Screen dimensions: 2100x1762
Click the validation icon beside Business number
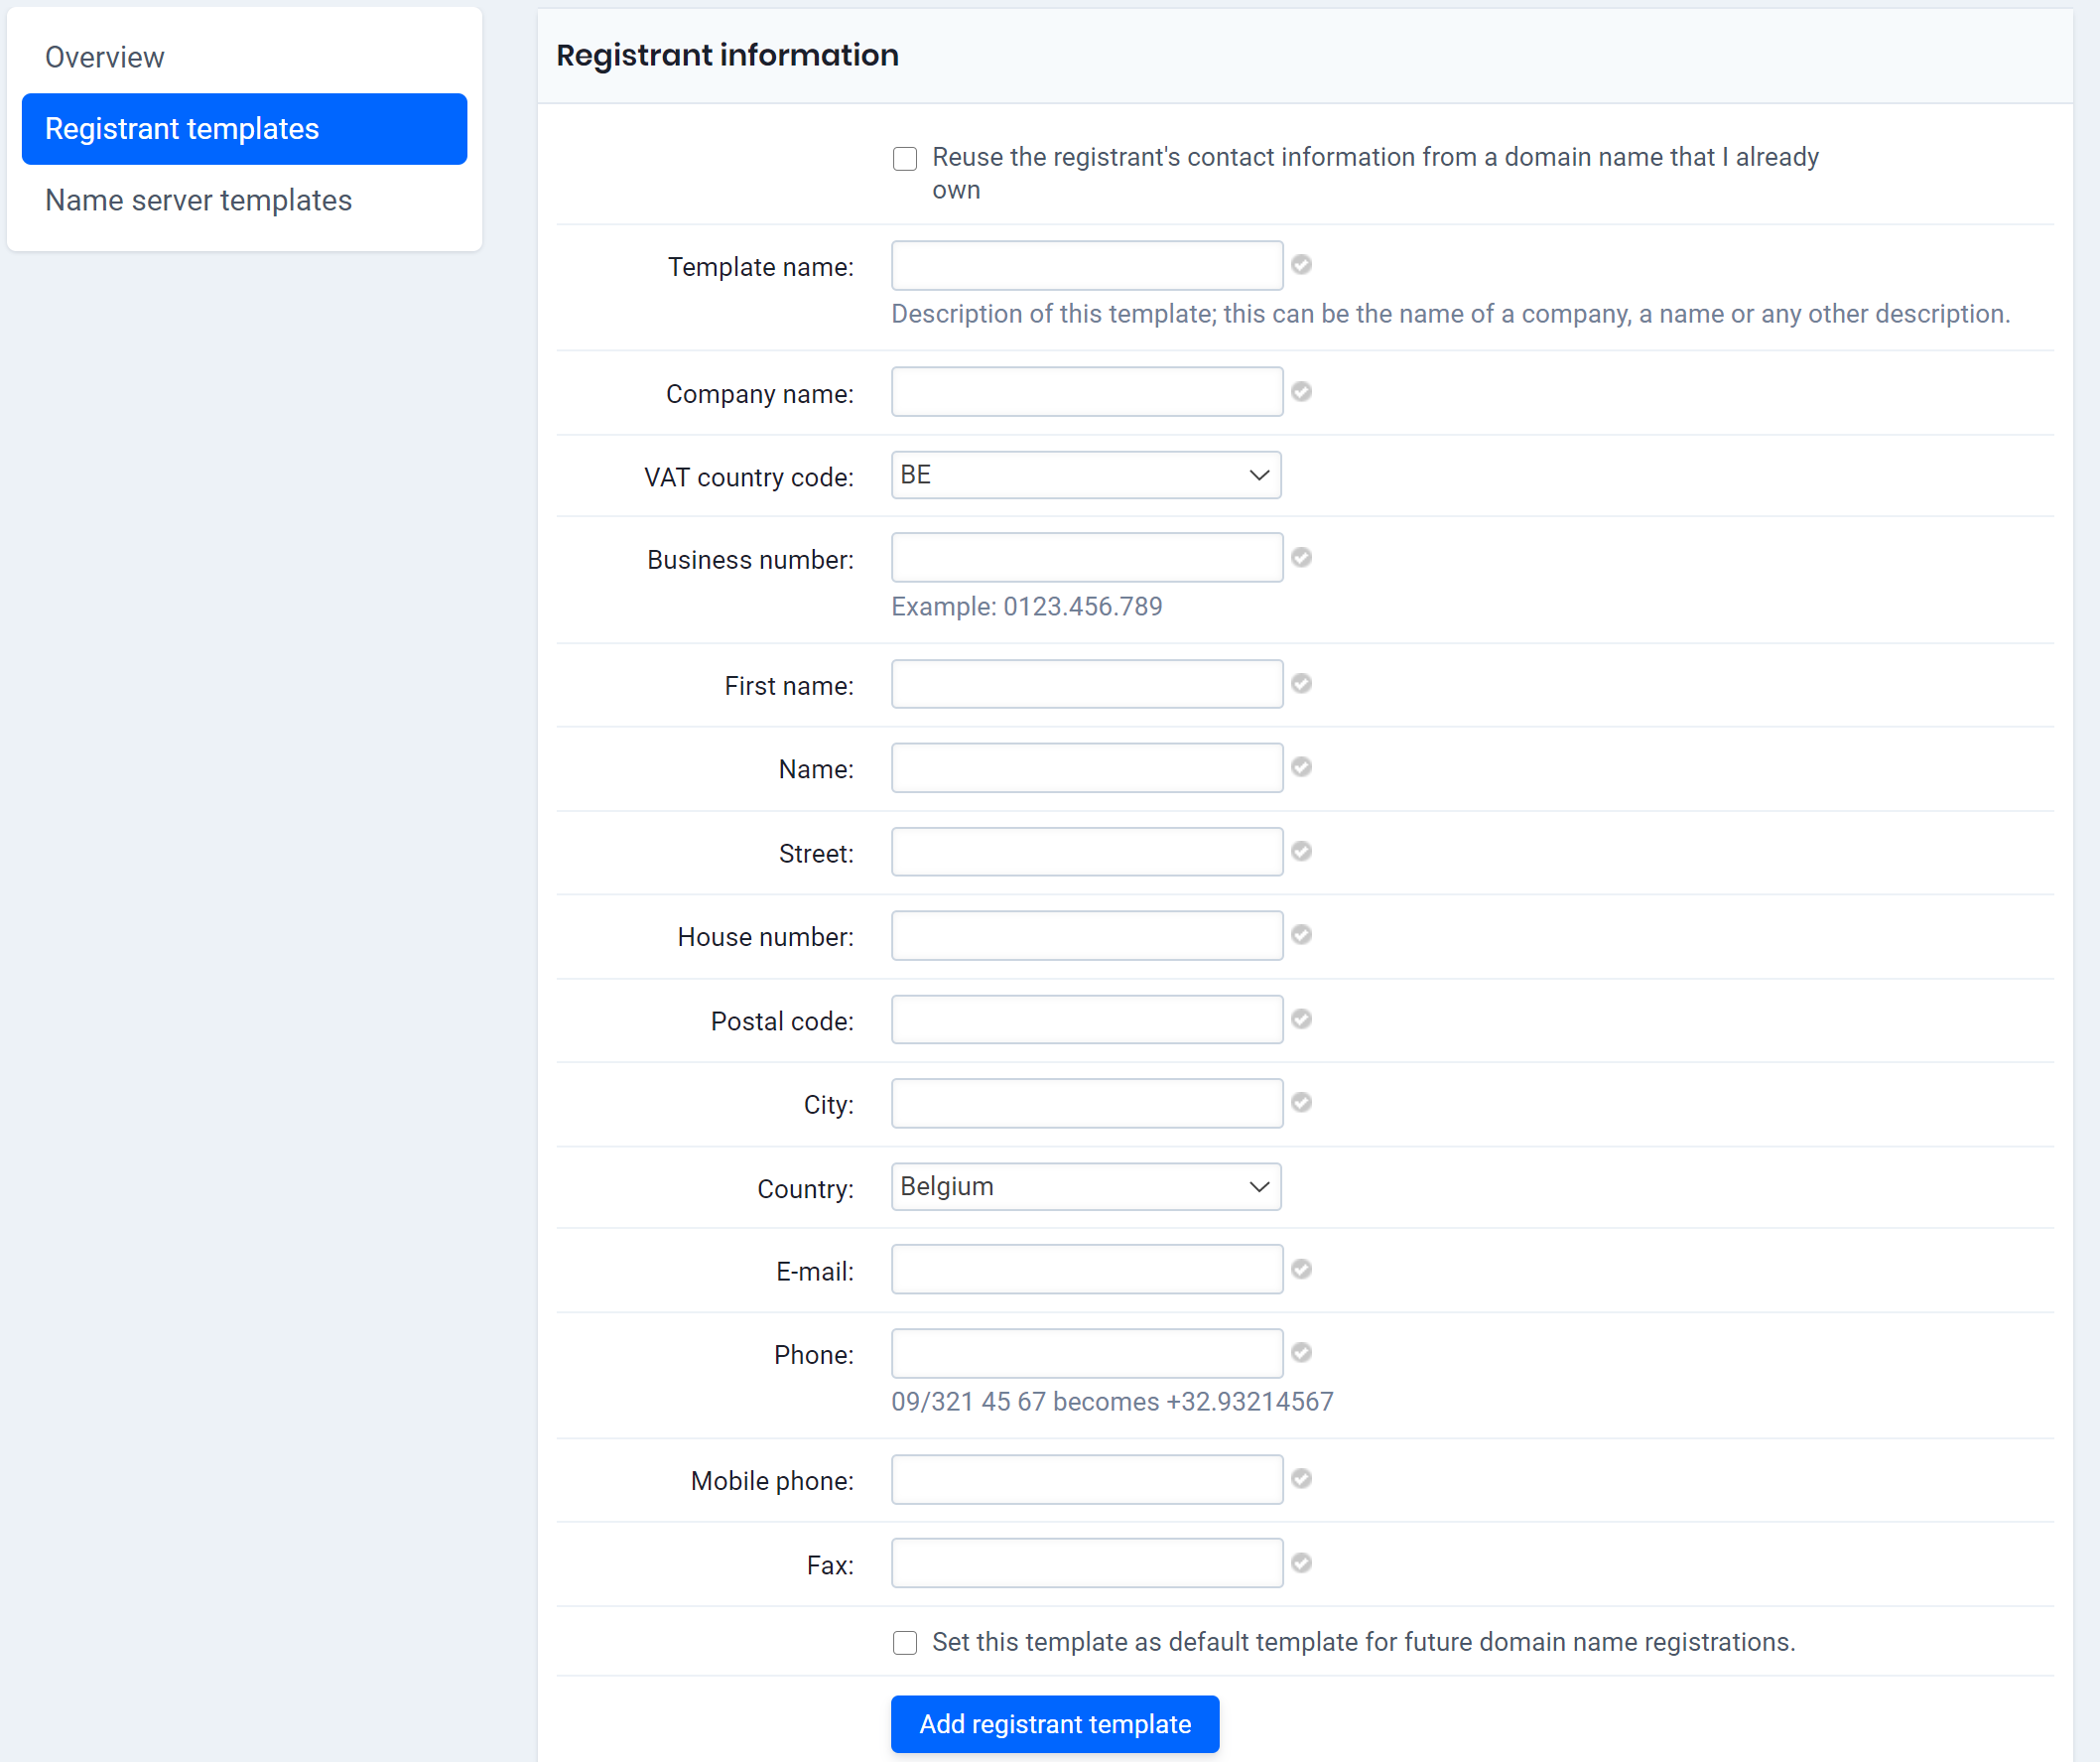coord(1301,557)
